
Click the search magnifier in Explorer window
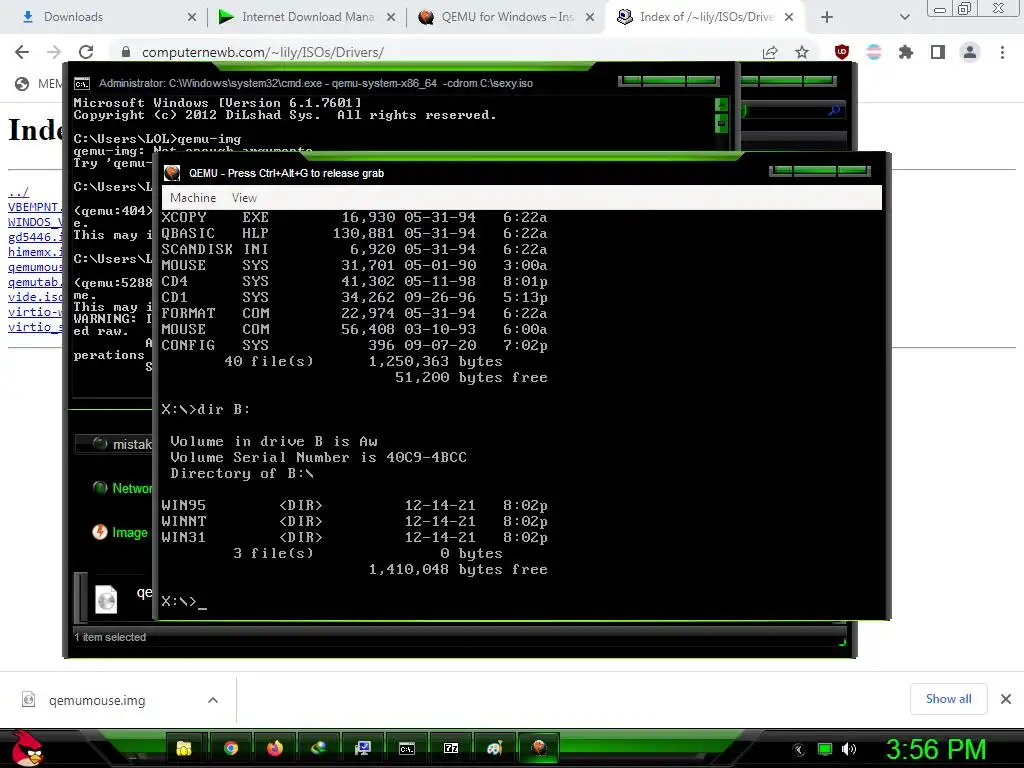click(834, 111)
